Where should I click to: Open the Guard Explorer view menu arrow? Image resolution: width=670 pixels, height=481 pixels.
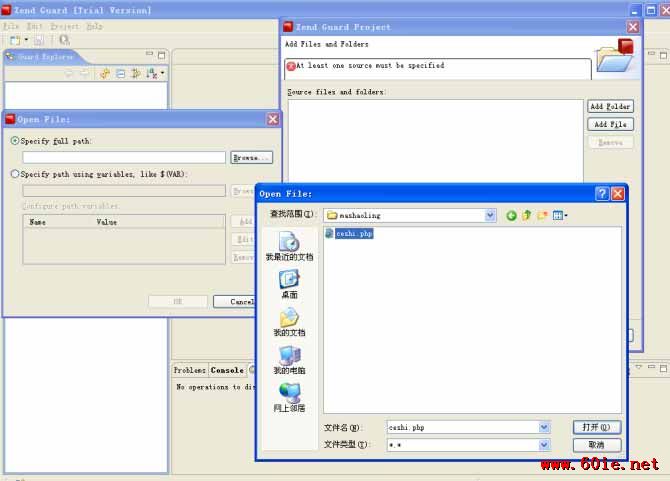pyautogui.click(x=162, y=73)
